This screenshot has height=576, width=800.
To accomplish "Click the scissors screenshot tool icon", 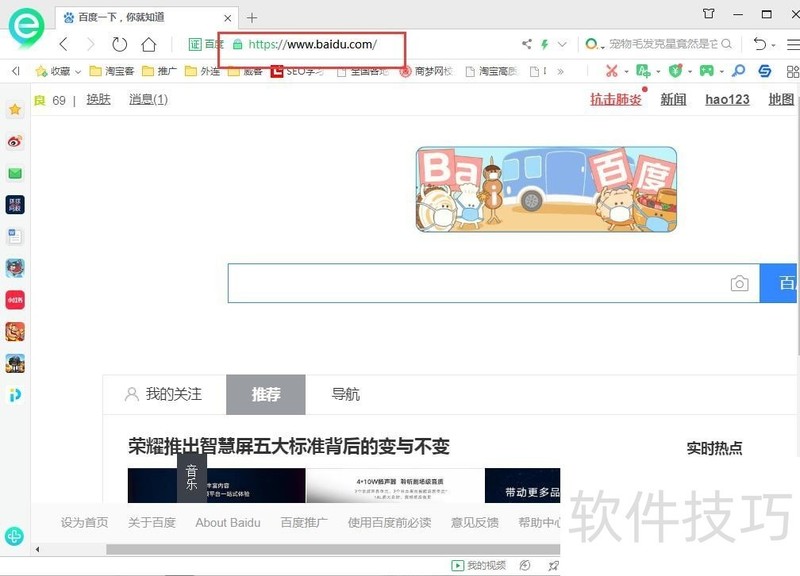I will tap(612, 71).
